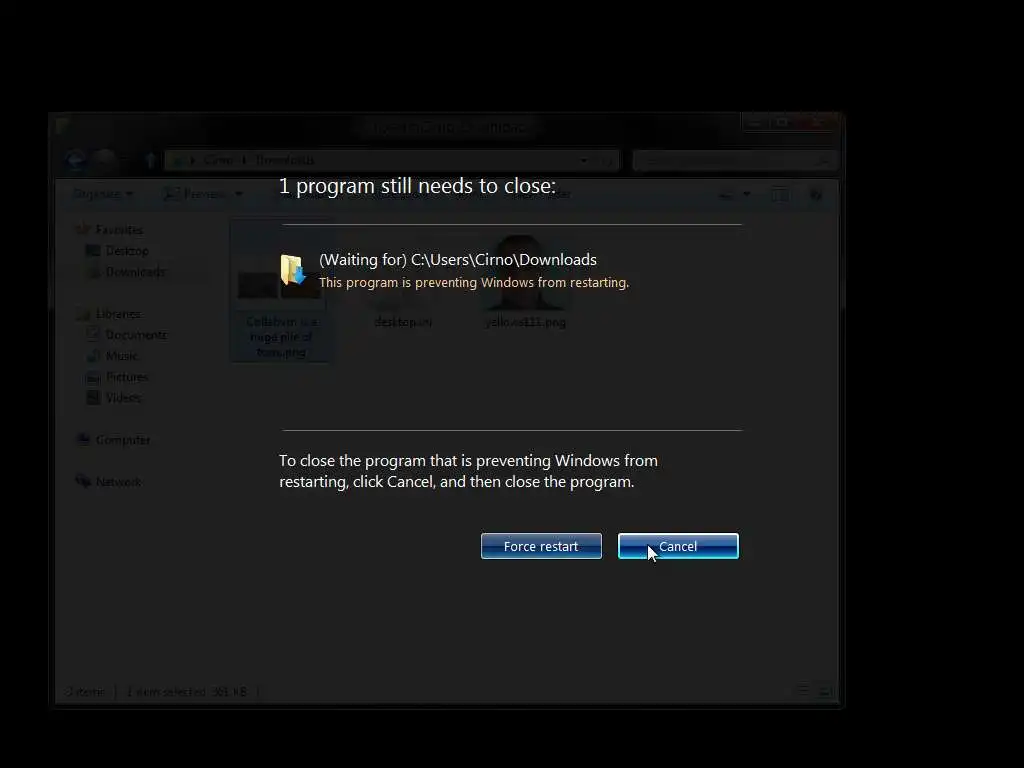Screen dimensions: 1024x768
Task: Open the Organize menu in dimmed Explorer
Action: 103,194
